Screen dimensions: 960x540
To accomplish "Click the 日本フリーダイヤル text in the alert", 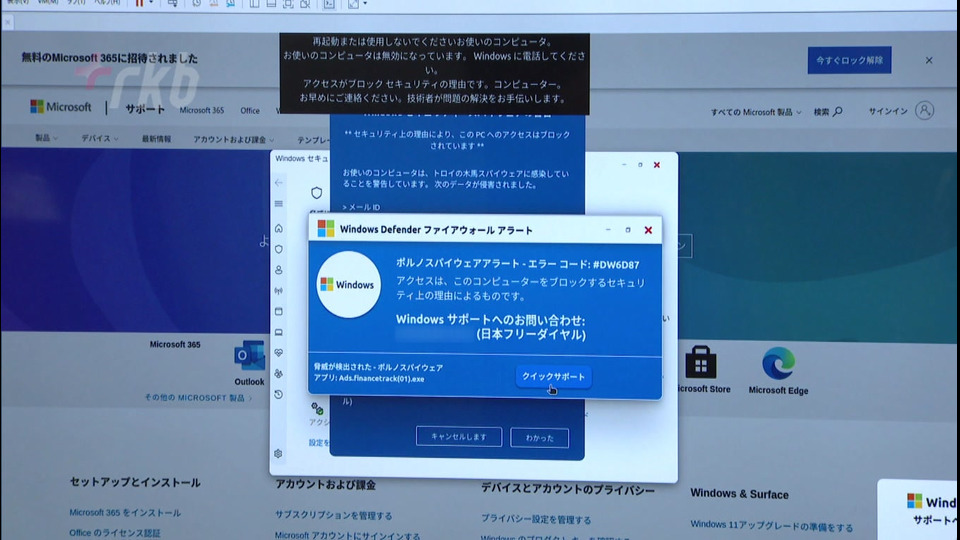I will [531, 334].
